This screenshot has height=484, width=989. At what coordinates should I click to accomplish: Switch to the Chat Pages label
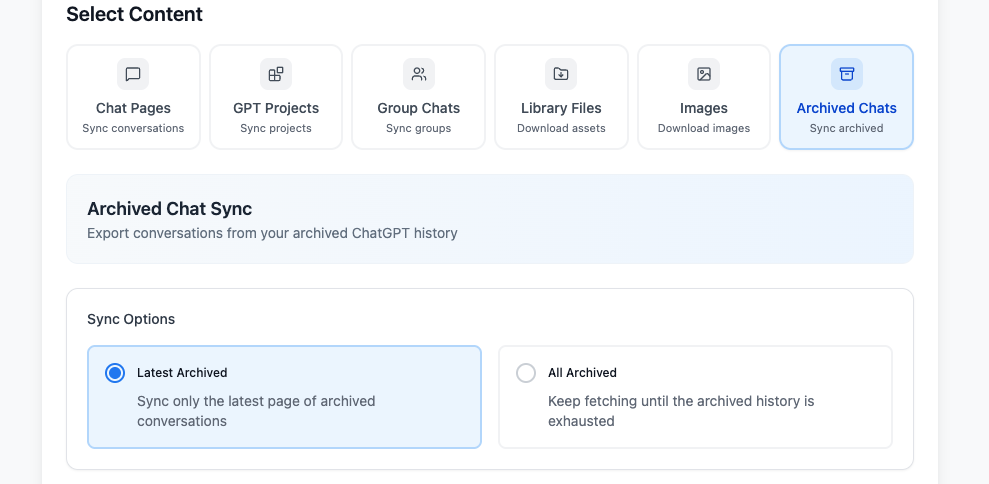[x=133, y=109]
